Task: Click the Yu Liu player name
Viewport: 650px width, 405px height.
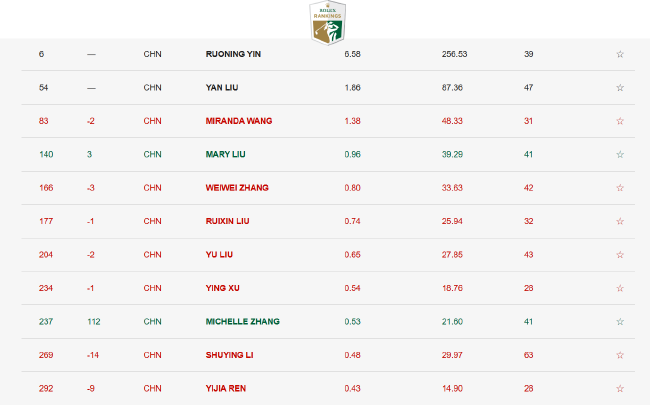Action: [x=219, y=255]
